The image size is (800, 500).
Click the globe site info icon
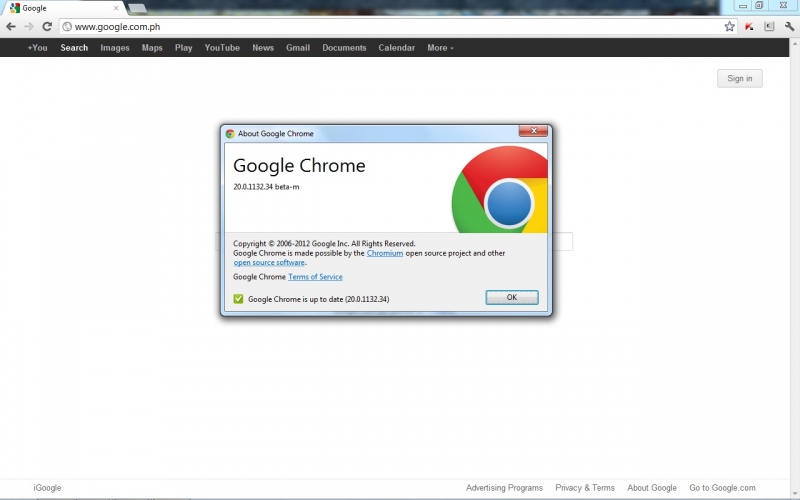pyautogui.click(x=67, y=27)
